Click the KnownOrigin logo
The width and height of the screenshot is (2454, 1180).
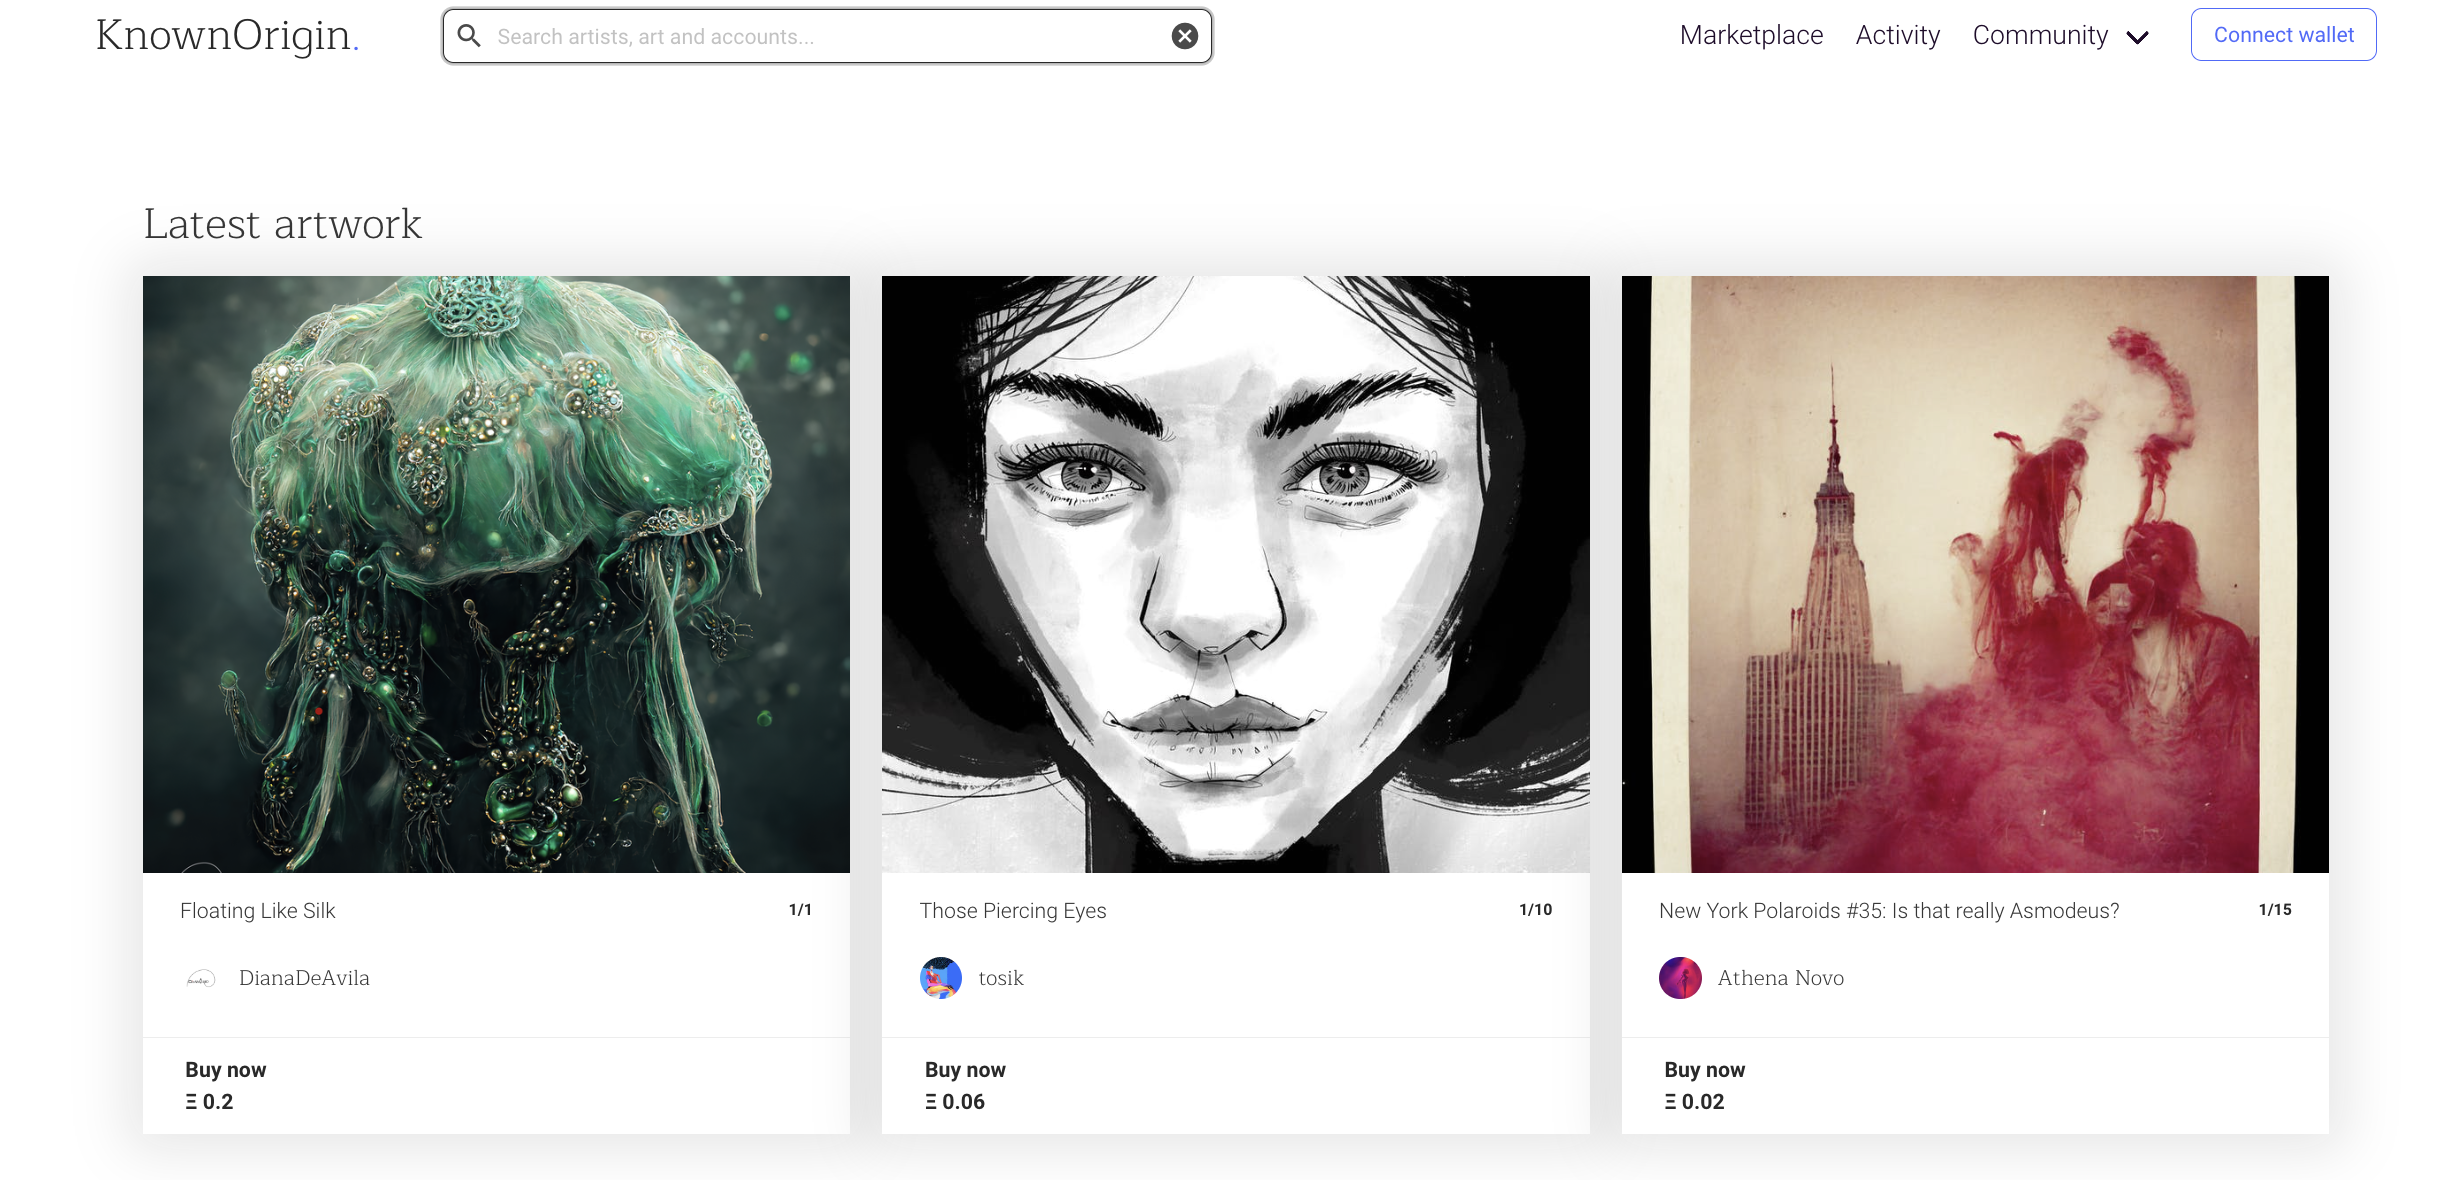pos(227,36)
